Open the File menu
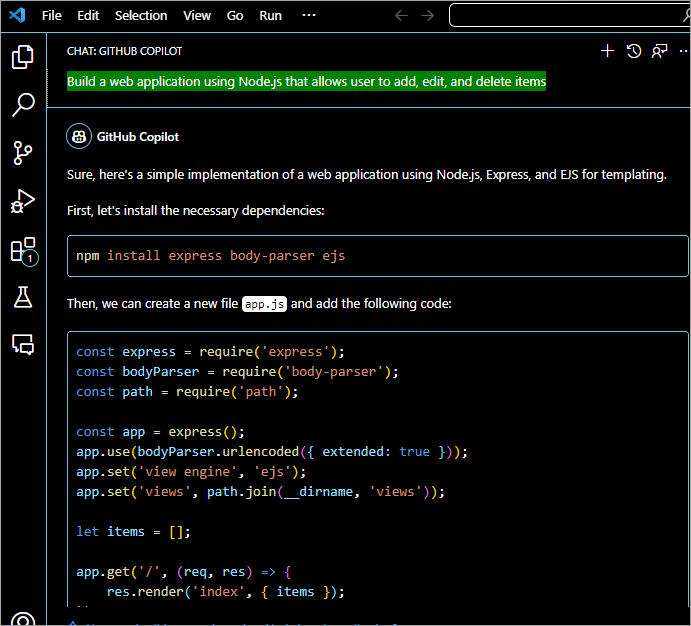Viewport: 691px width, 626px height. [x=52, y=15]
